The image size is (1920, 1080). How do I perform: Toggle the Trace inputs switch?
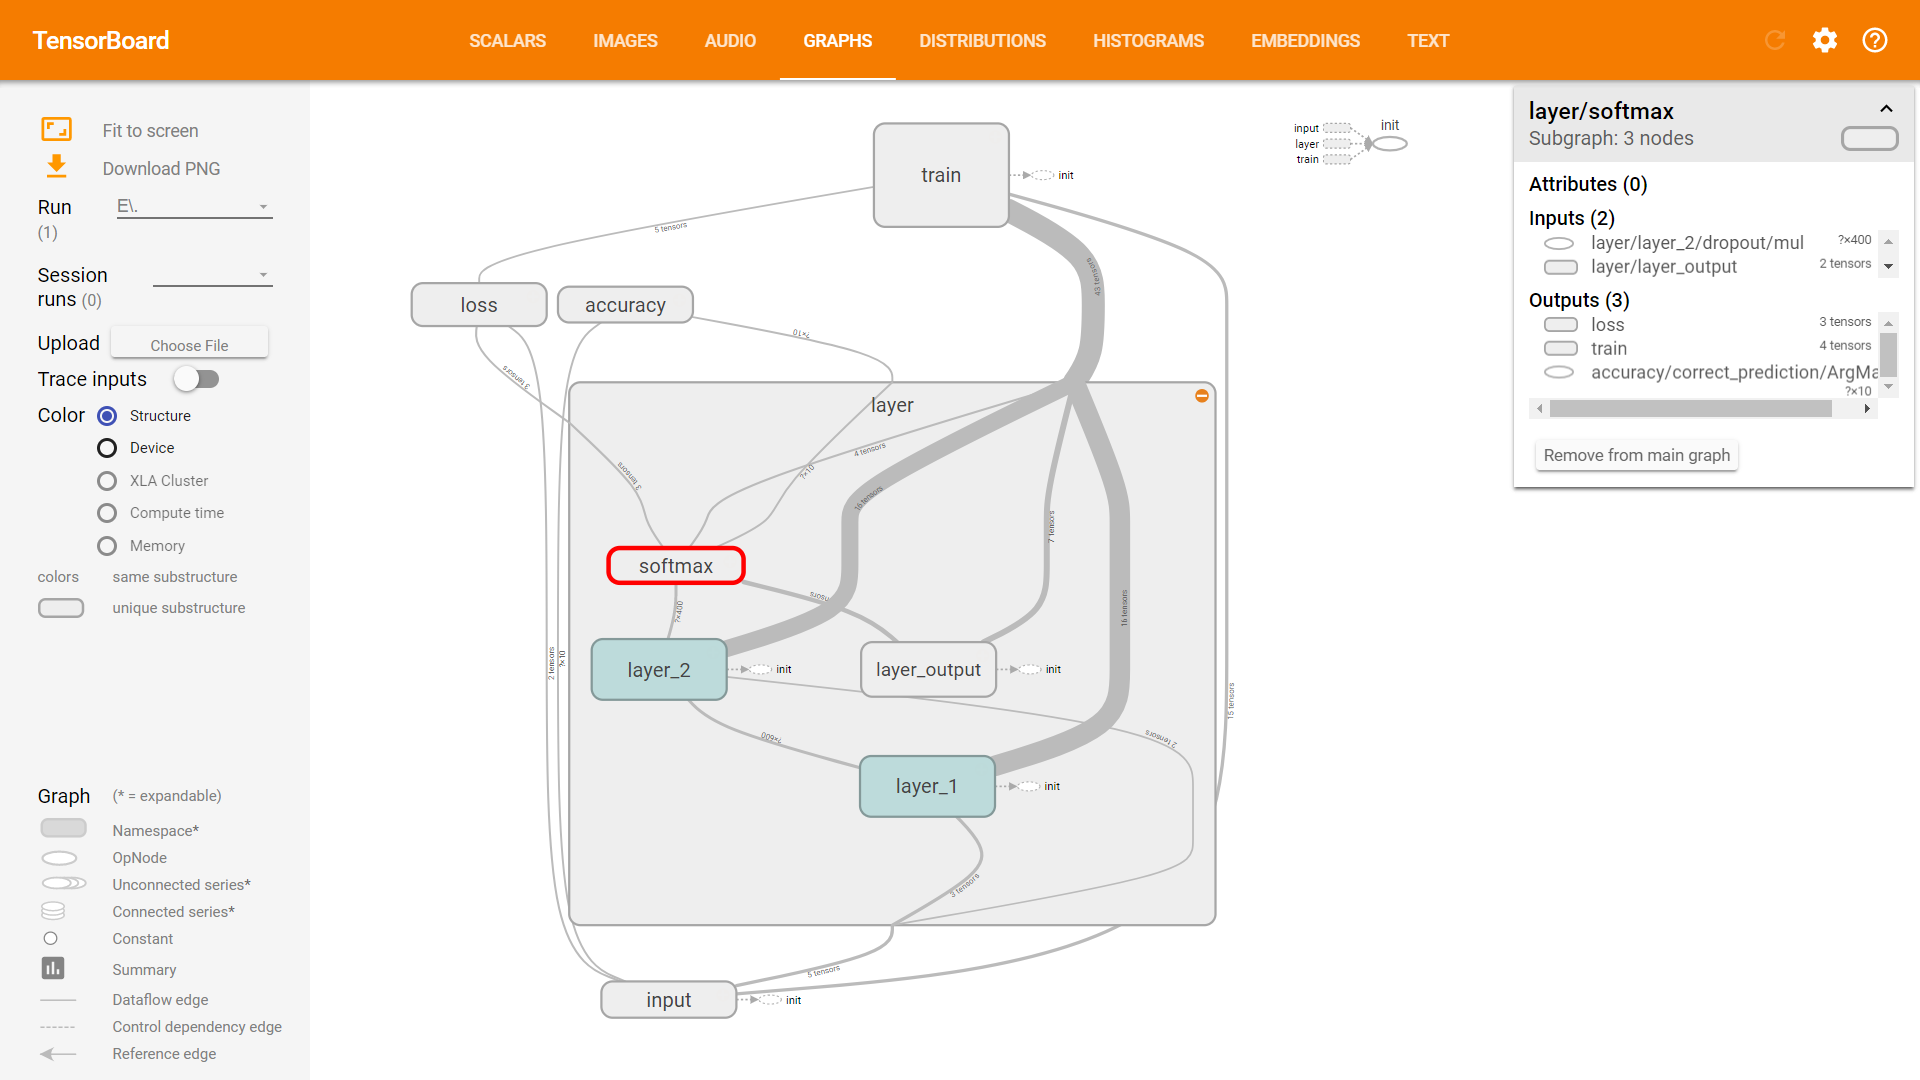[x=196, y=379]
